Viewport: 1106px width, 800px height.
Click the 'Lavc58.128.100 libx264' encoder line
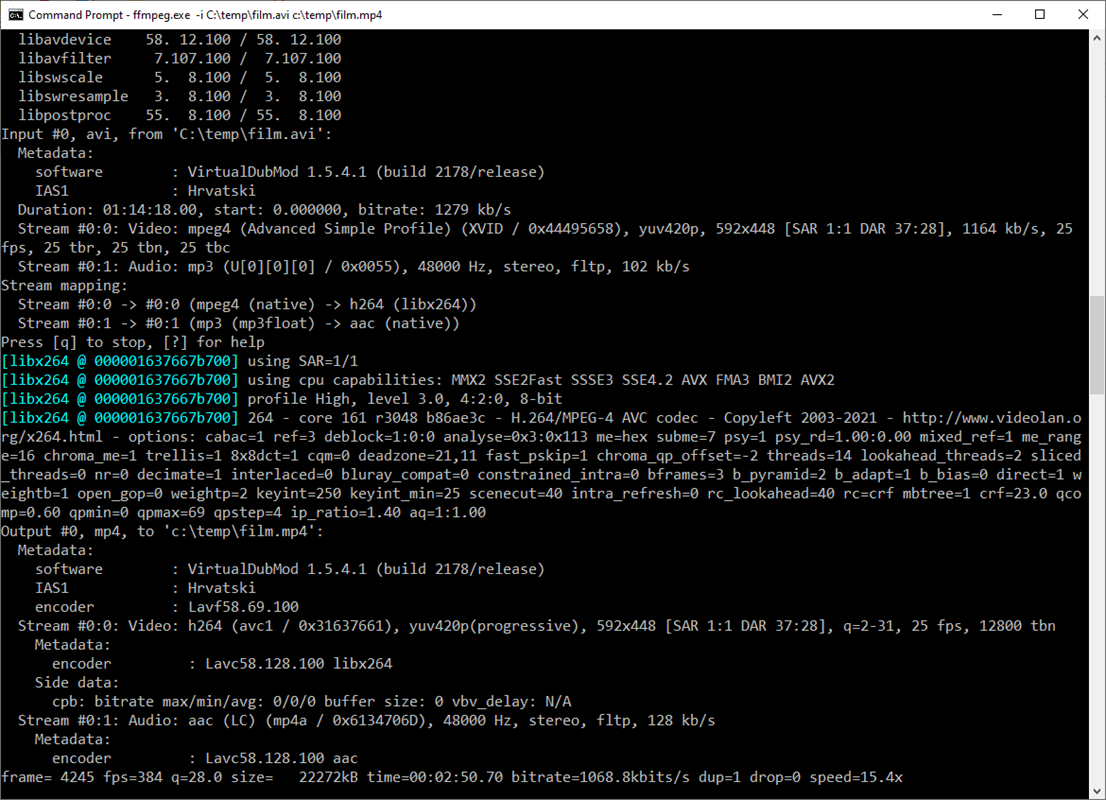pyautogui.click(x=222, y=664)
